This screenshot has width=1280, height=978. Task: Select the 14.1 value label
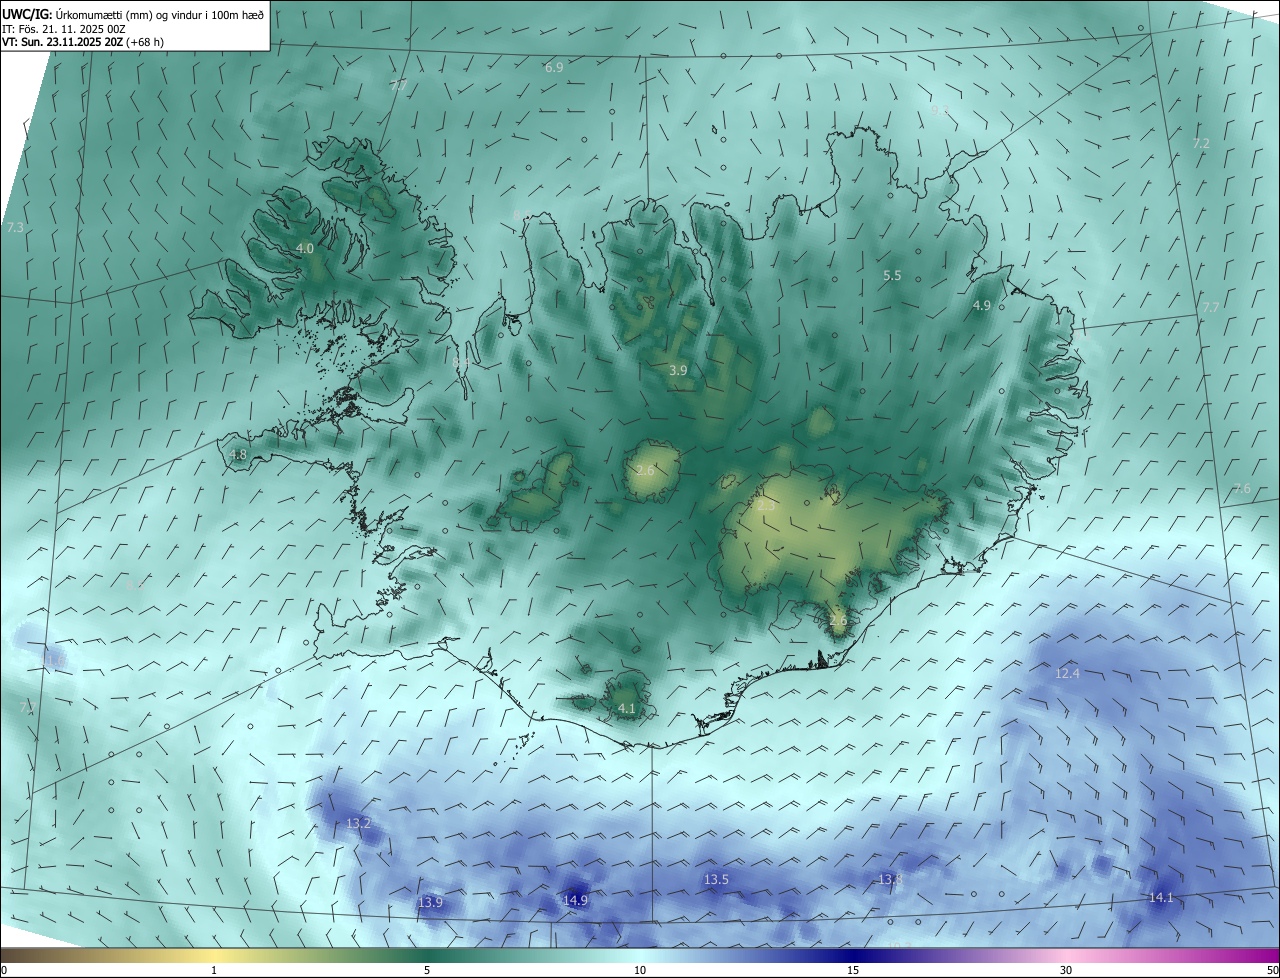[x=1160, y=898]
